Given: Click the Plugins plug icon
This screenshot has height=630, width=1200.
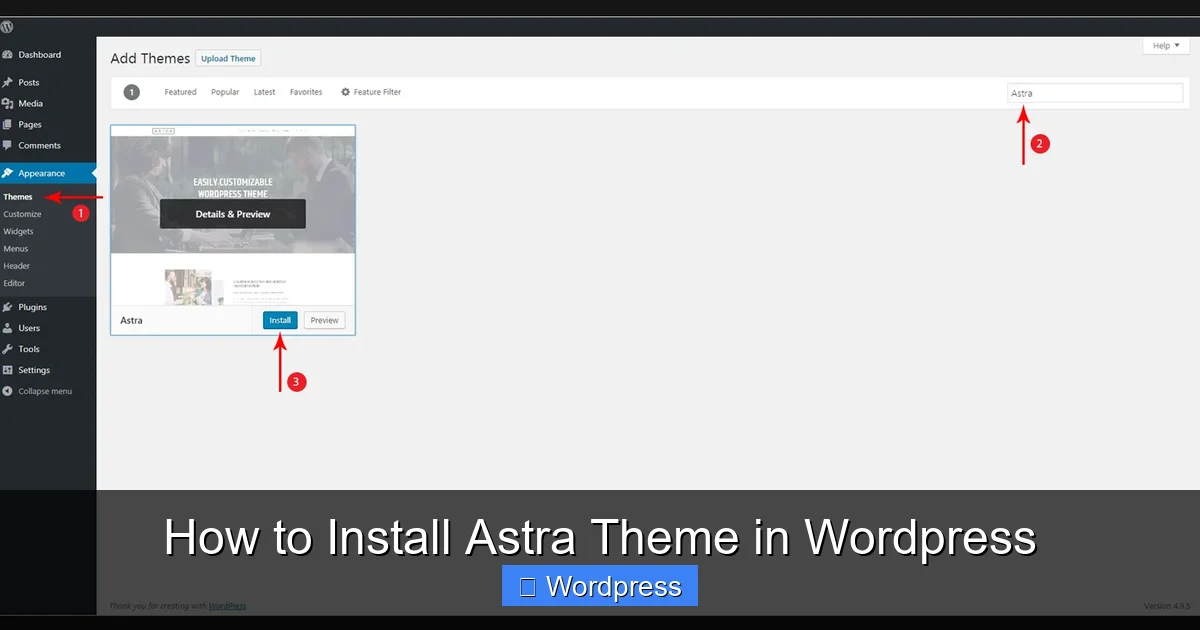Looking at the screenshot, I should [x=8, y=307].
